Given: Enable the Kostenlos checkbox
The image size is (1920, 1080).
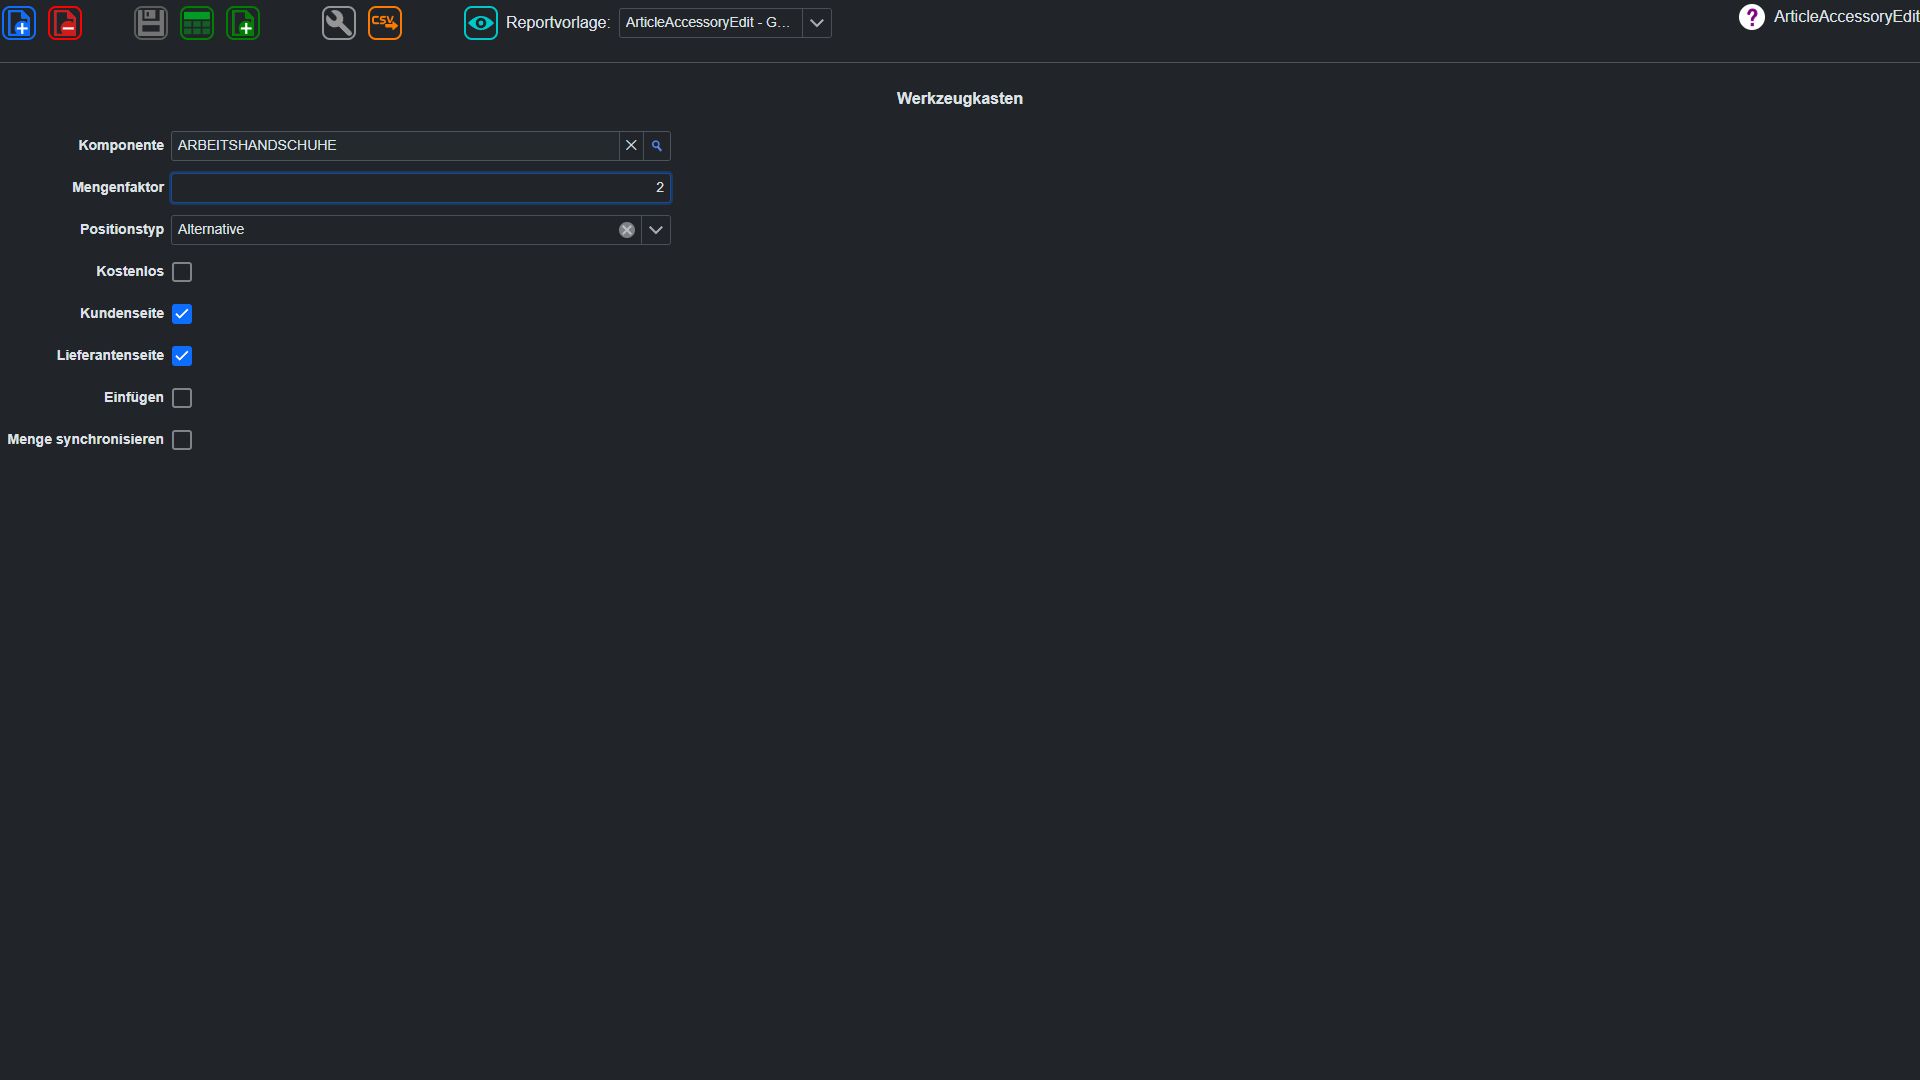Looking at the screenshot, I should (x=182, y=272).
